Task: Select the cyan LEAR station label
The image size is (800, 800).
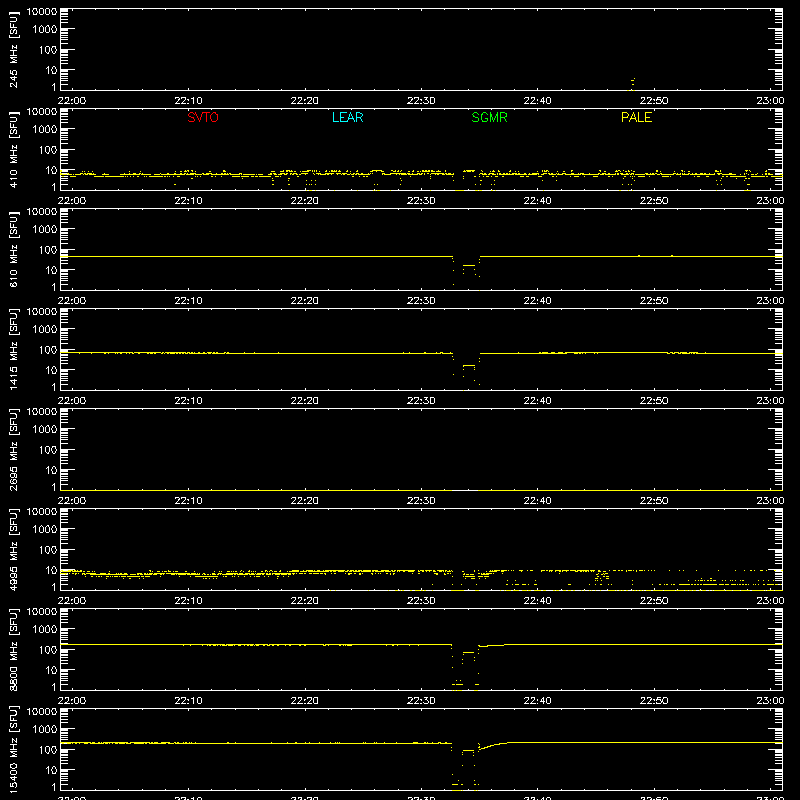Action: coord(347,117)
